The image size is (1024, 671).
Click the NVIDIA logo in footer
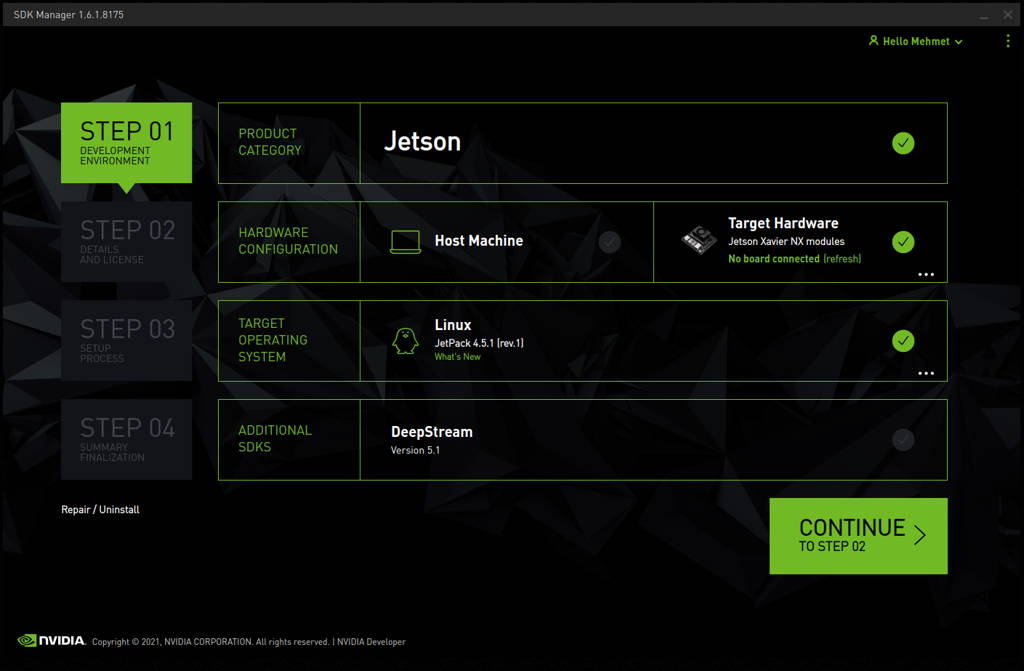tap(51, 640)
